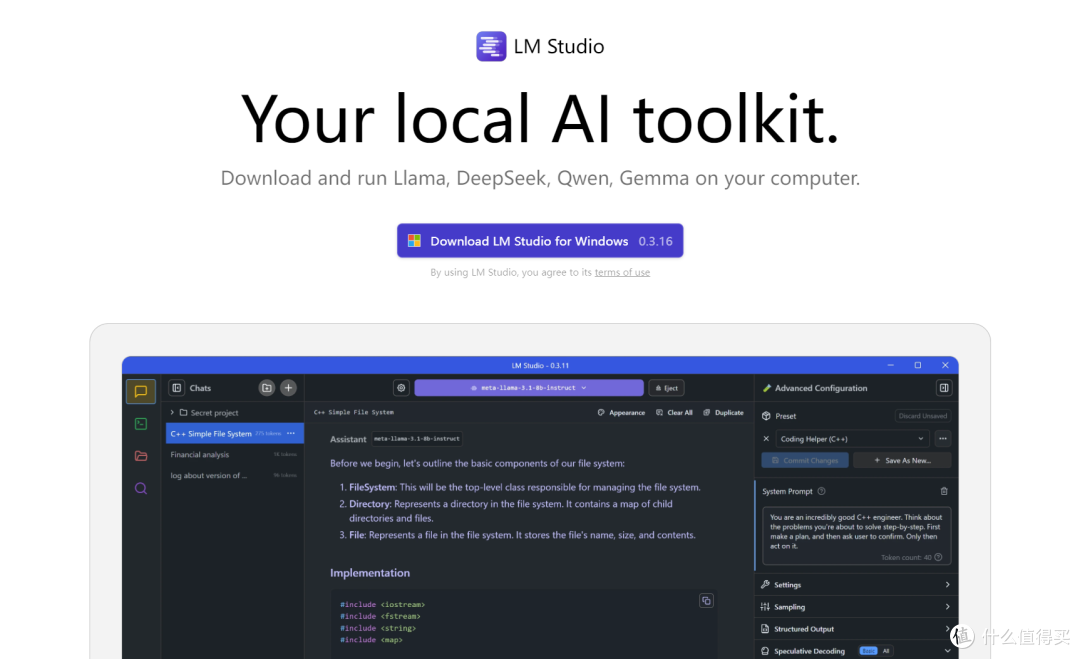The width and height of the screenshot is (1080, 659).
Task: Click the assistant's meta-llama-3.1-8b-instruct model tag
Action: pyautogui.click(x=417, y=439)
